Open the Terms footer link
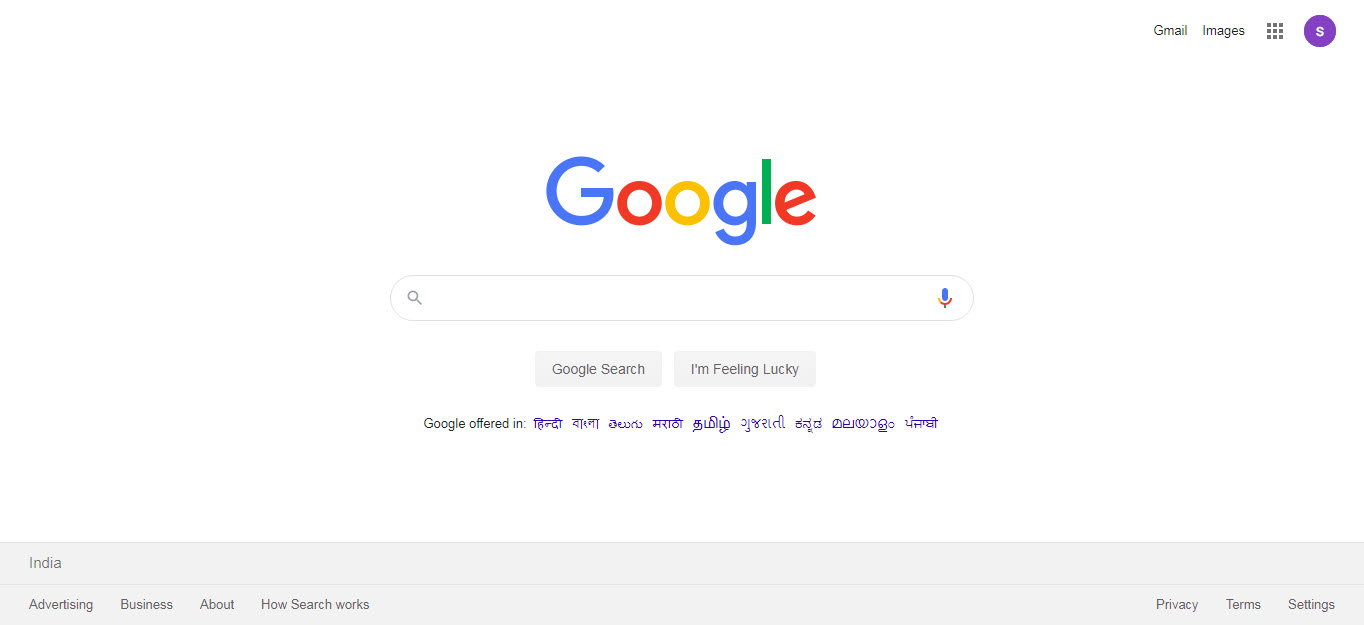The image size is (1364, 625). point(1243,605)
